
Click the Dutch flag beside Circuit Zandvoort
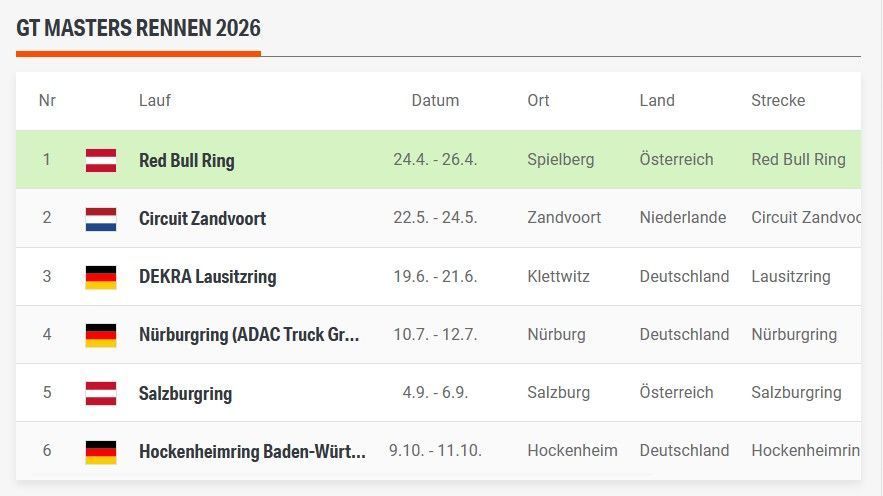(x=101, y=218)
